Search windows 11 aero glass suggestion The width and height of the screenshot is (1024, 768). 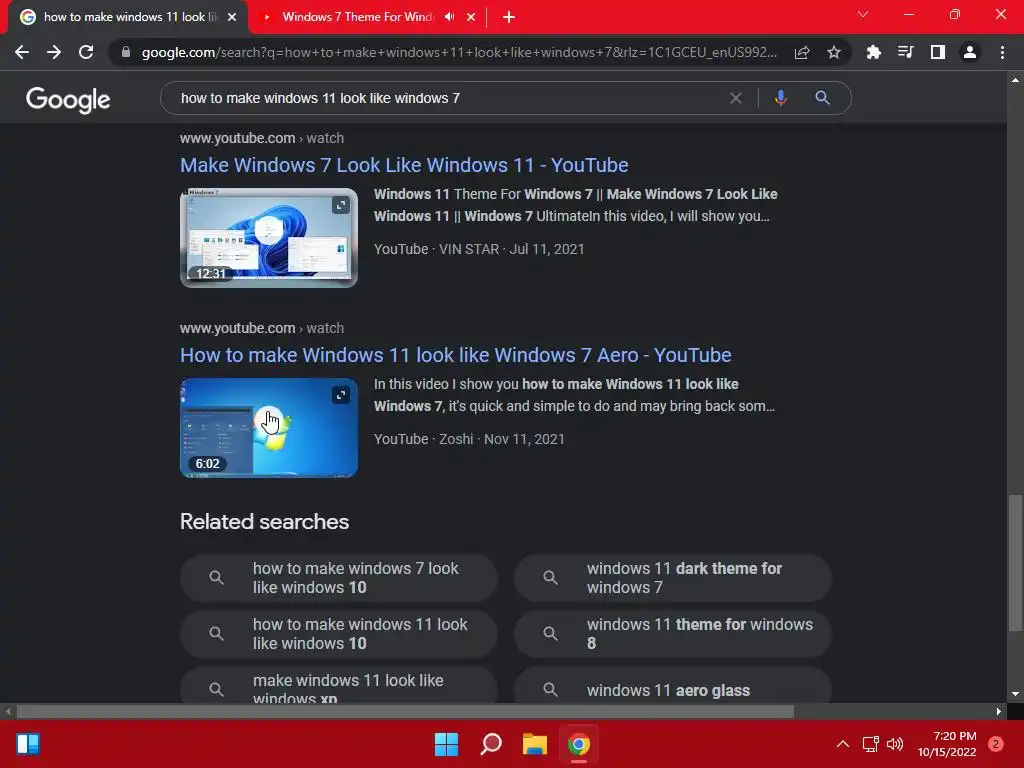tap(673, 685)
